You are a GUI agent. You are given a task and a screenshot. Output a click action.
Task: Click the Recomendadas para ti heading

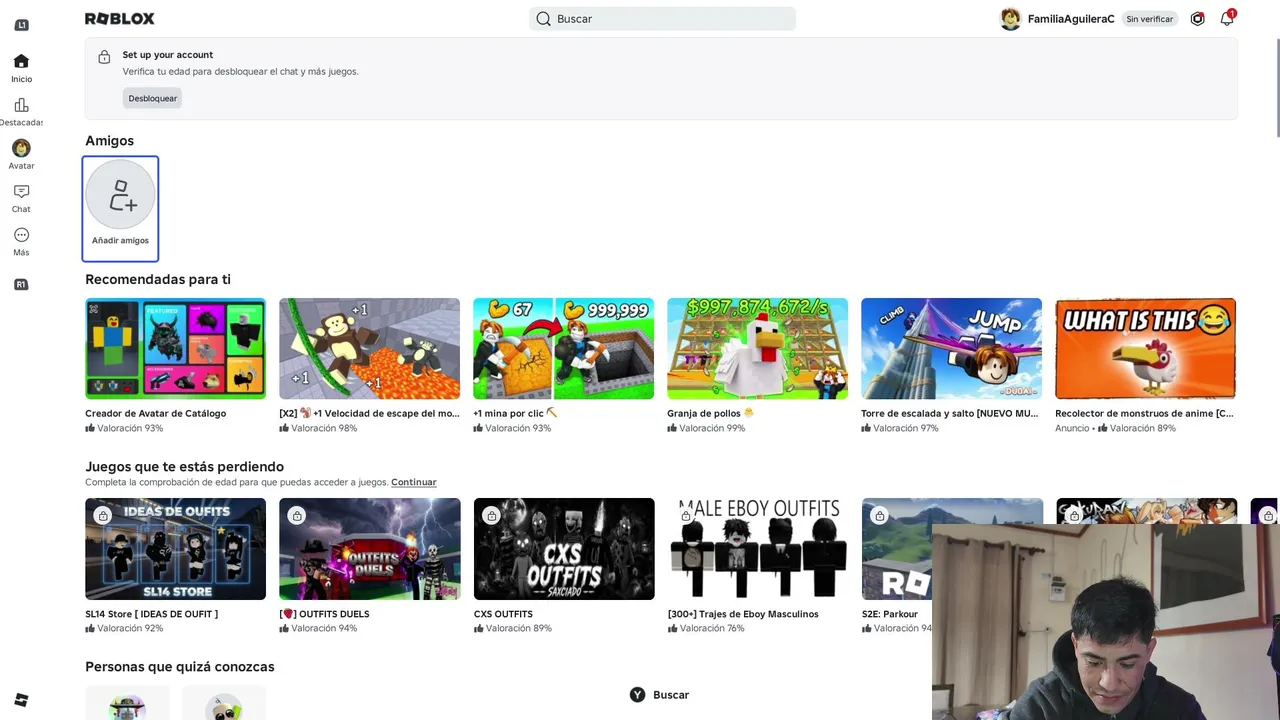(158, 280)
